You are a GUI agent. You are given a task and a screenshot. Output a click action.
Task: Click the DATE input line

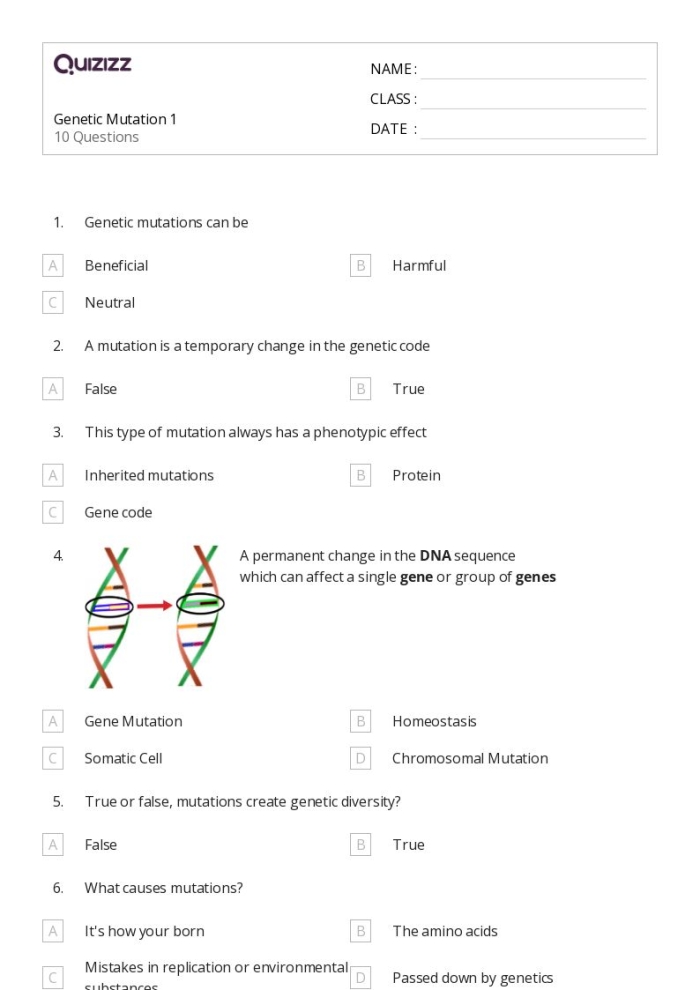[x=533, y=130]
